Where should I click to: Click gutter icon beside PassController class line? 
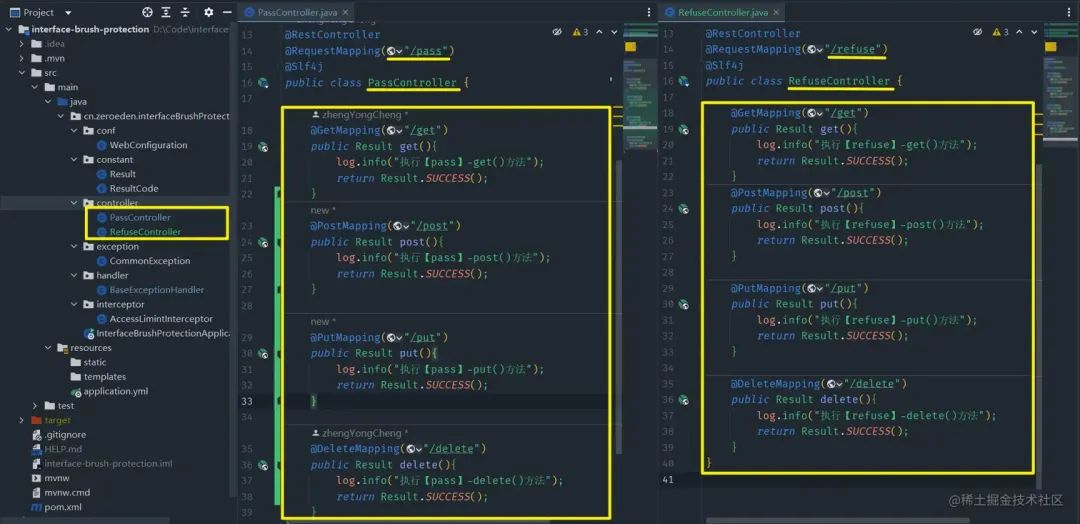tap(262, 83)
